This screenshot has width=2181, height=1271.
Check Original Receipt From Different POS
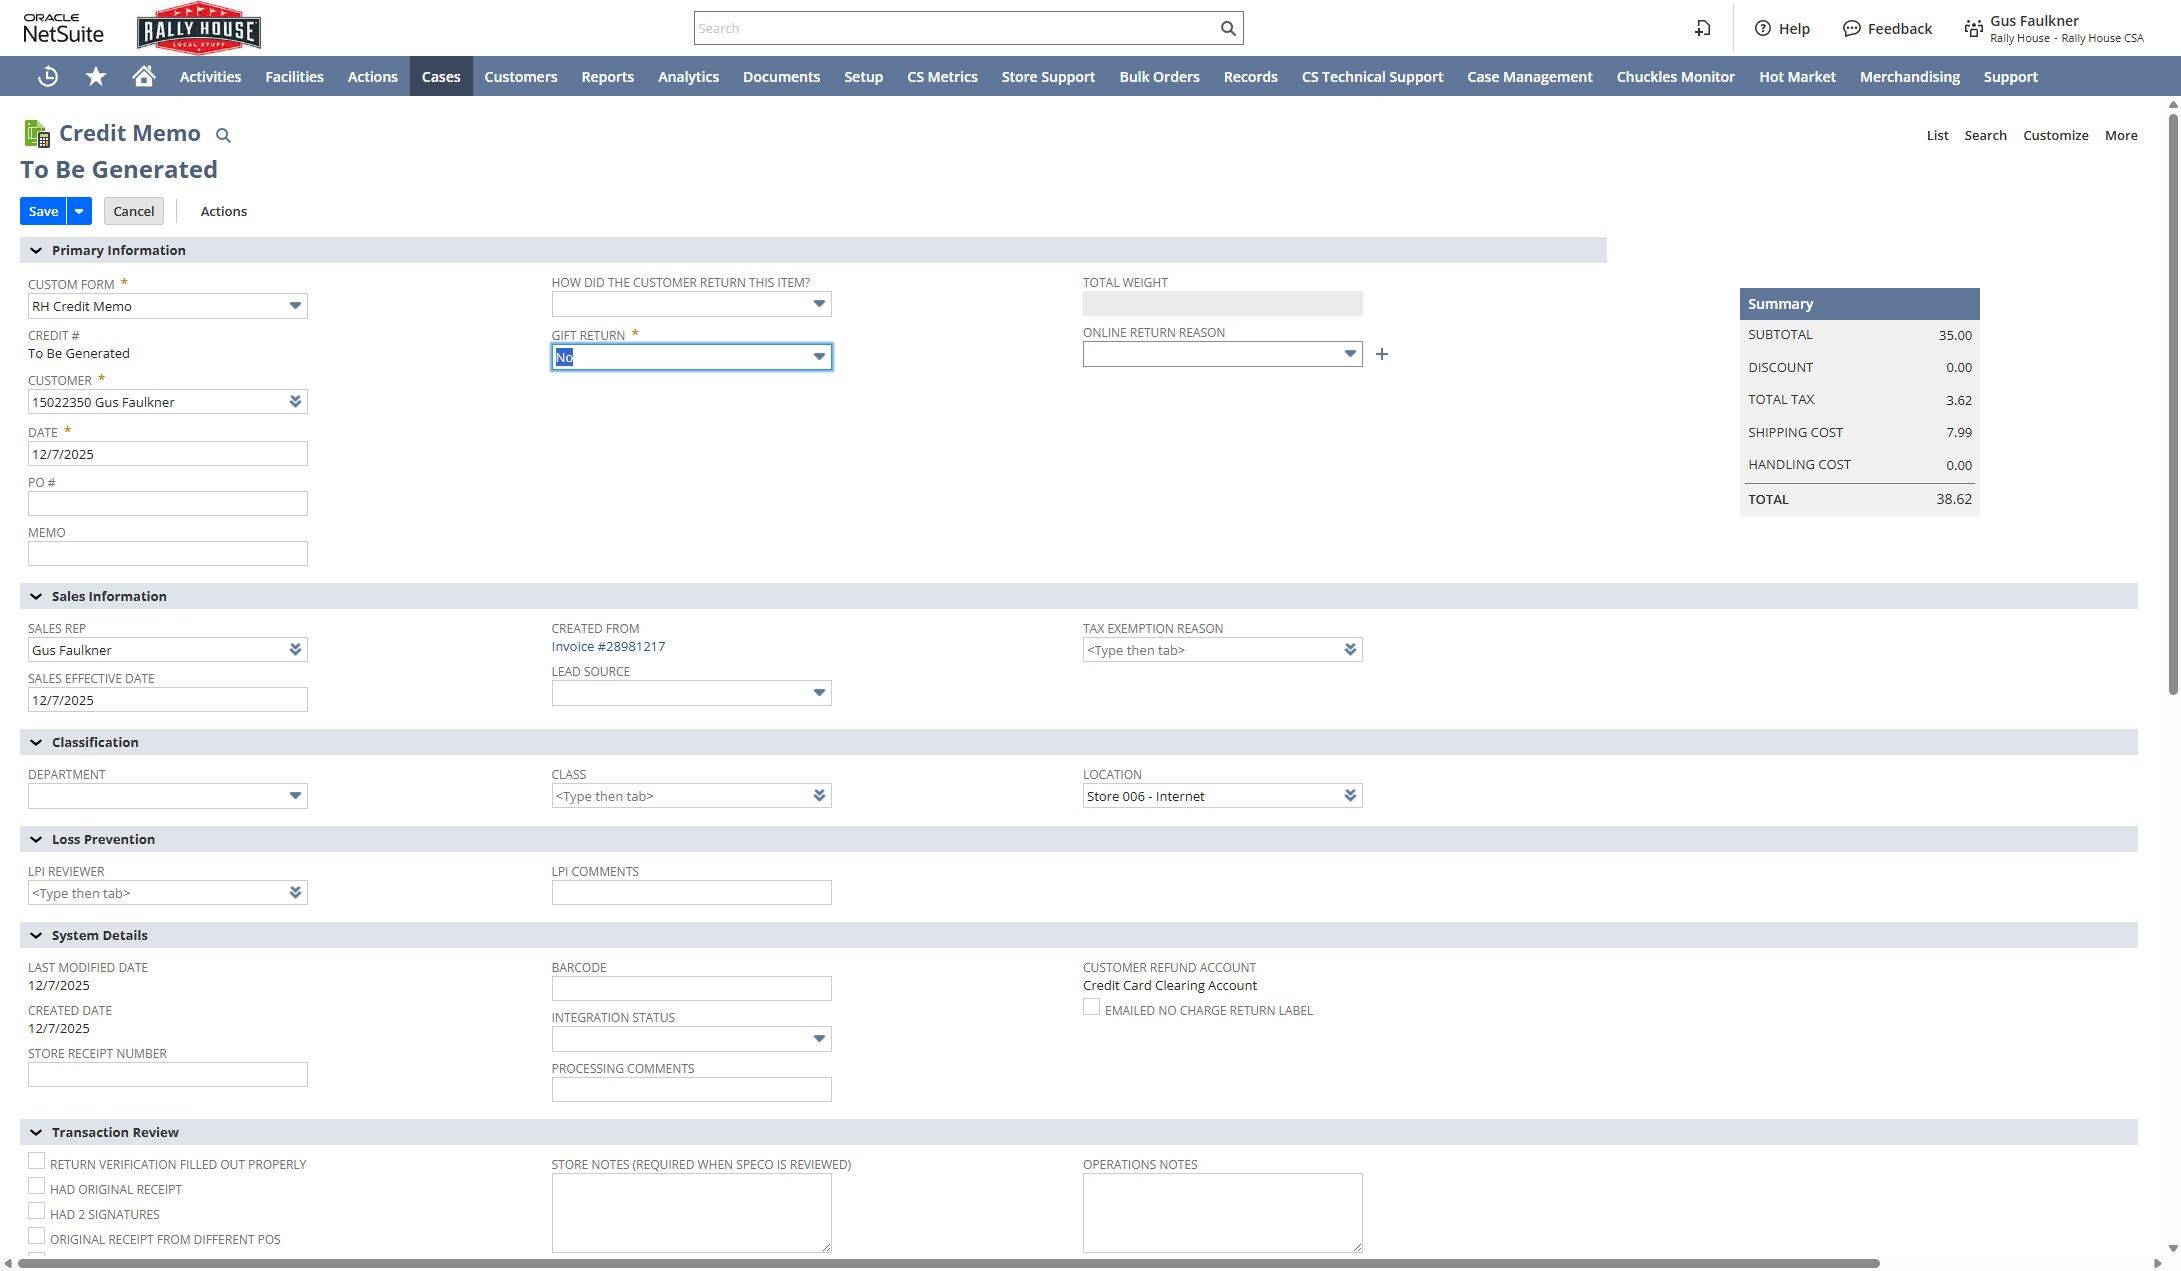[37, 1236]
